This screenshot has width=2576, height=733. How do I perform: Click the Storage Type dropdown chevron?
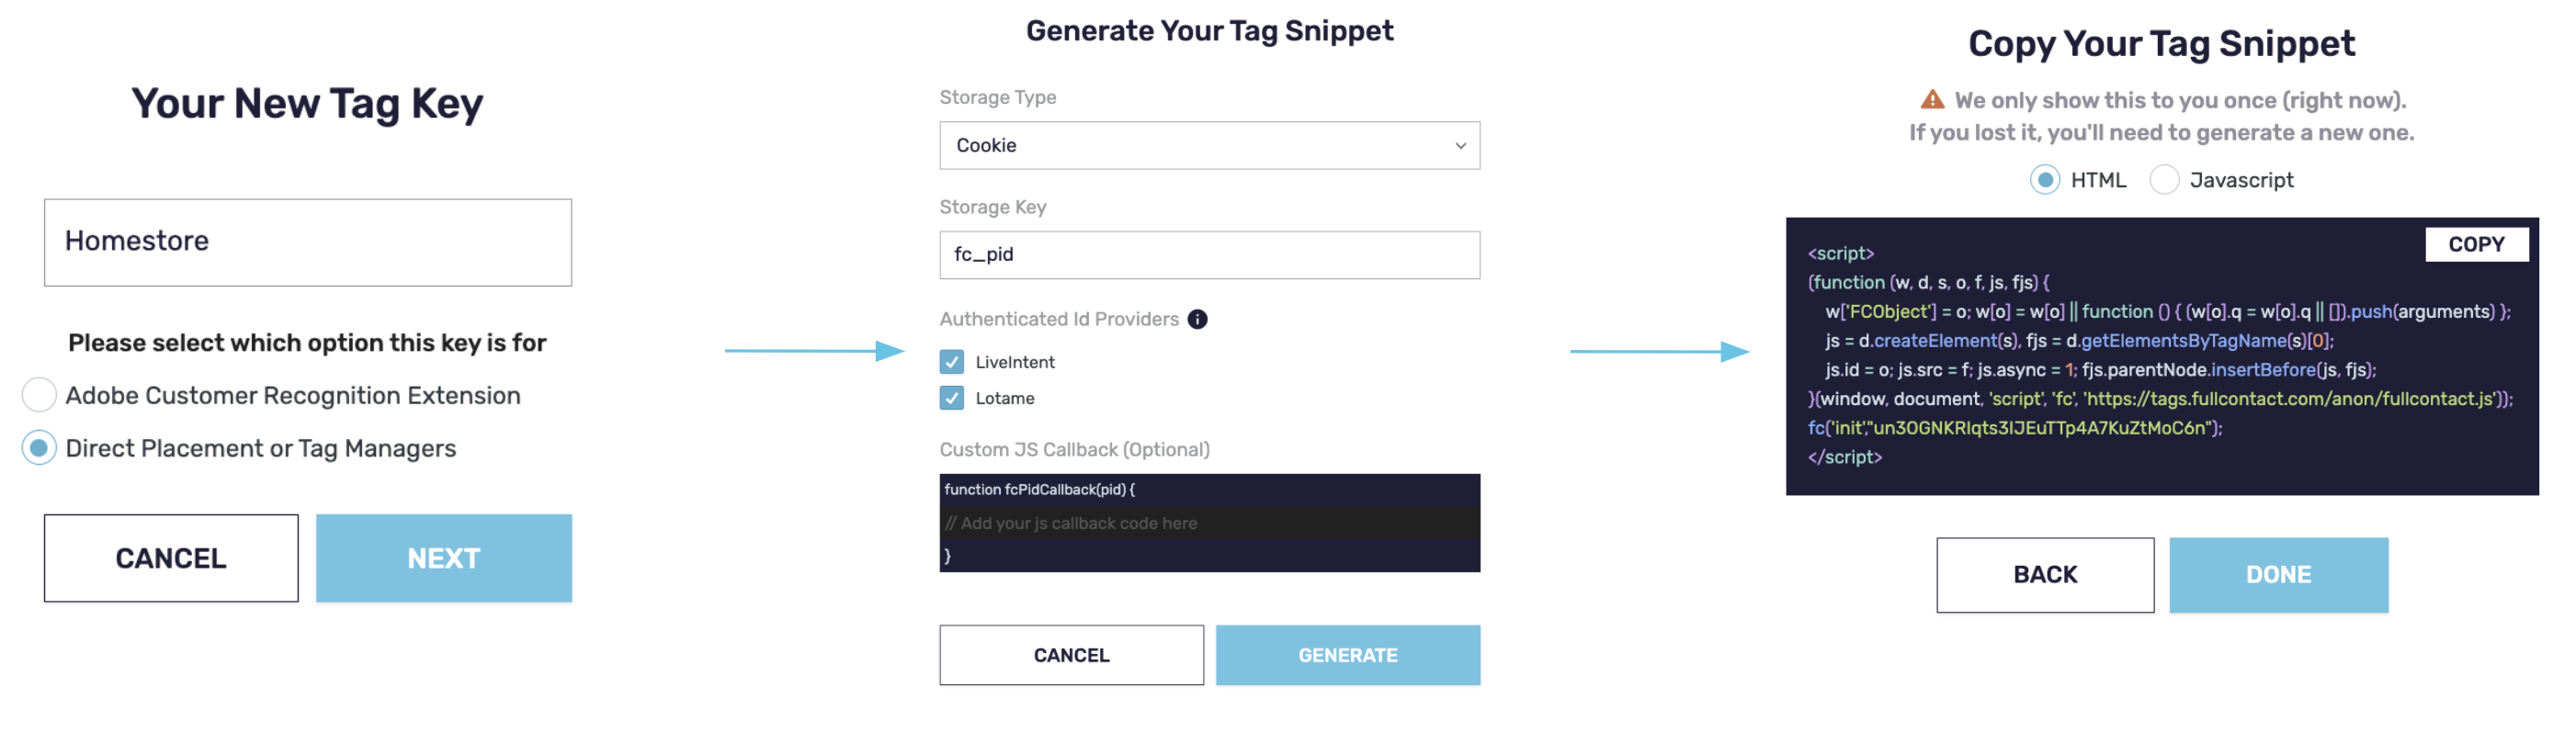coord(1460,146)
